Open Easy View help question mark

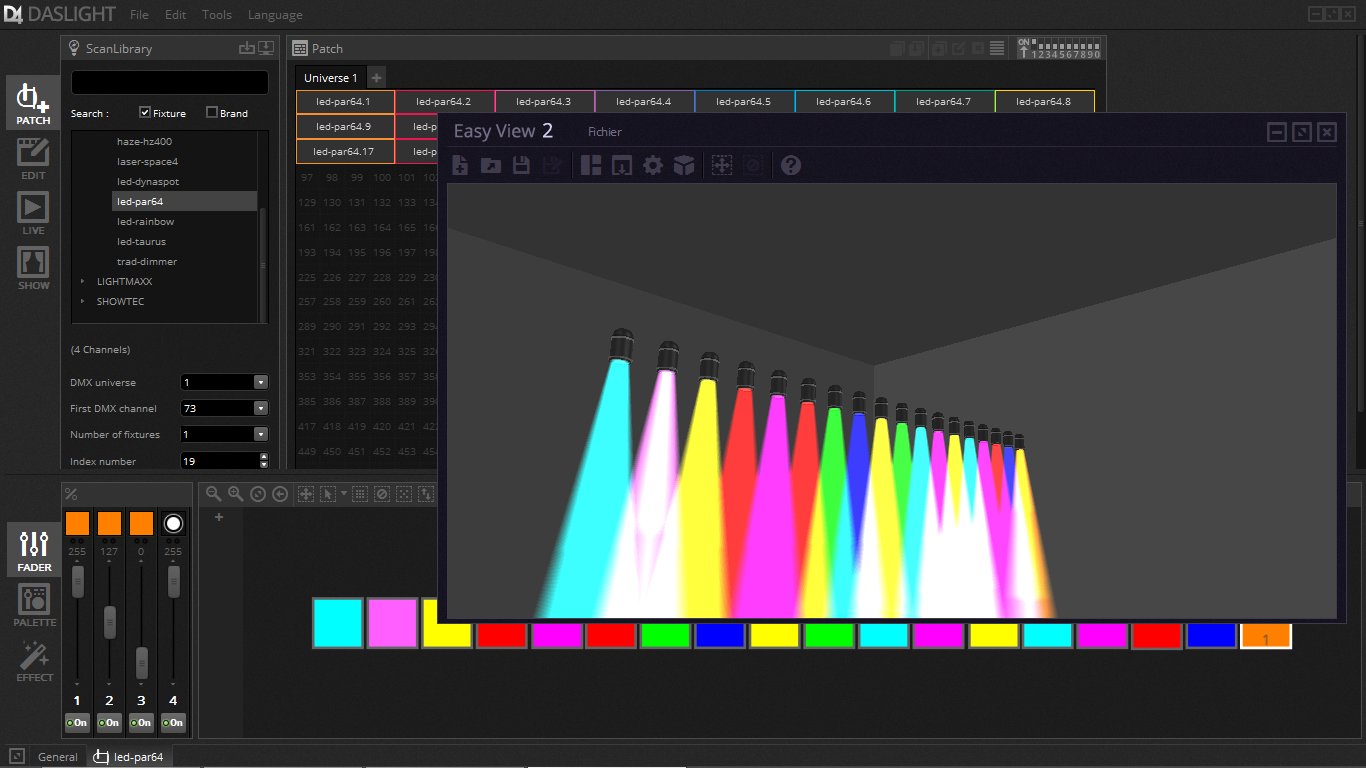[x=791, y=165]
